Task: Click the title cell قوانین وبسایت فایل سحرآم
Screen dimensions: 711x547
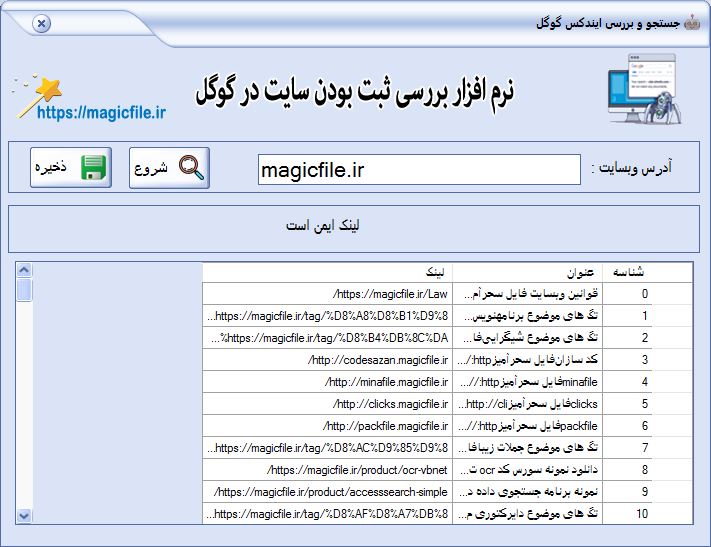Action: (x=527, y=294)
